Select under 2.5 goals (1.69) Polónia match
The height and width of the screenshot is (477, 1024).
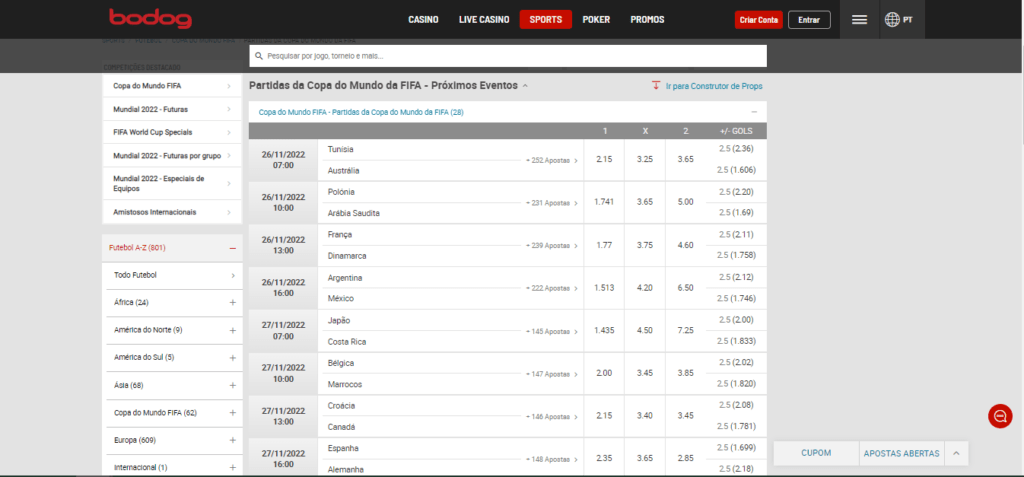pyautogui.click(x=736, y=212)
